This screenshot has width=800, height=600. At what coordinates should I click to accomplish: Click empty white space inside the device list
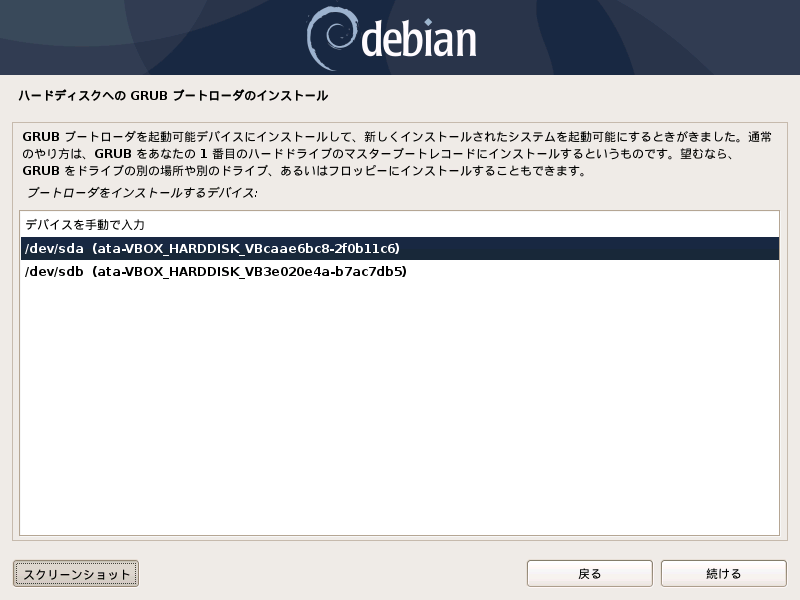click(x=399, y=408)
